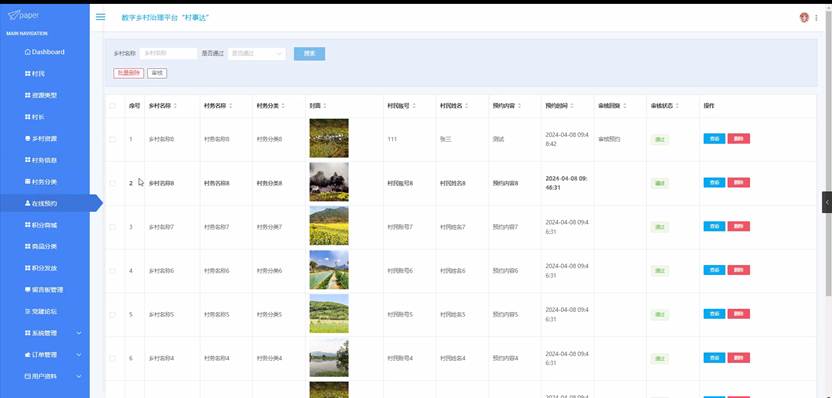Tick the checkbox for row 2
This screenshot has width=832, height=398.
click(x=112, y=183)
